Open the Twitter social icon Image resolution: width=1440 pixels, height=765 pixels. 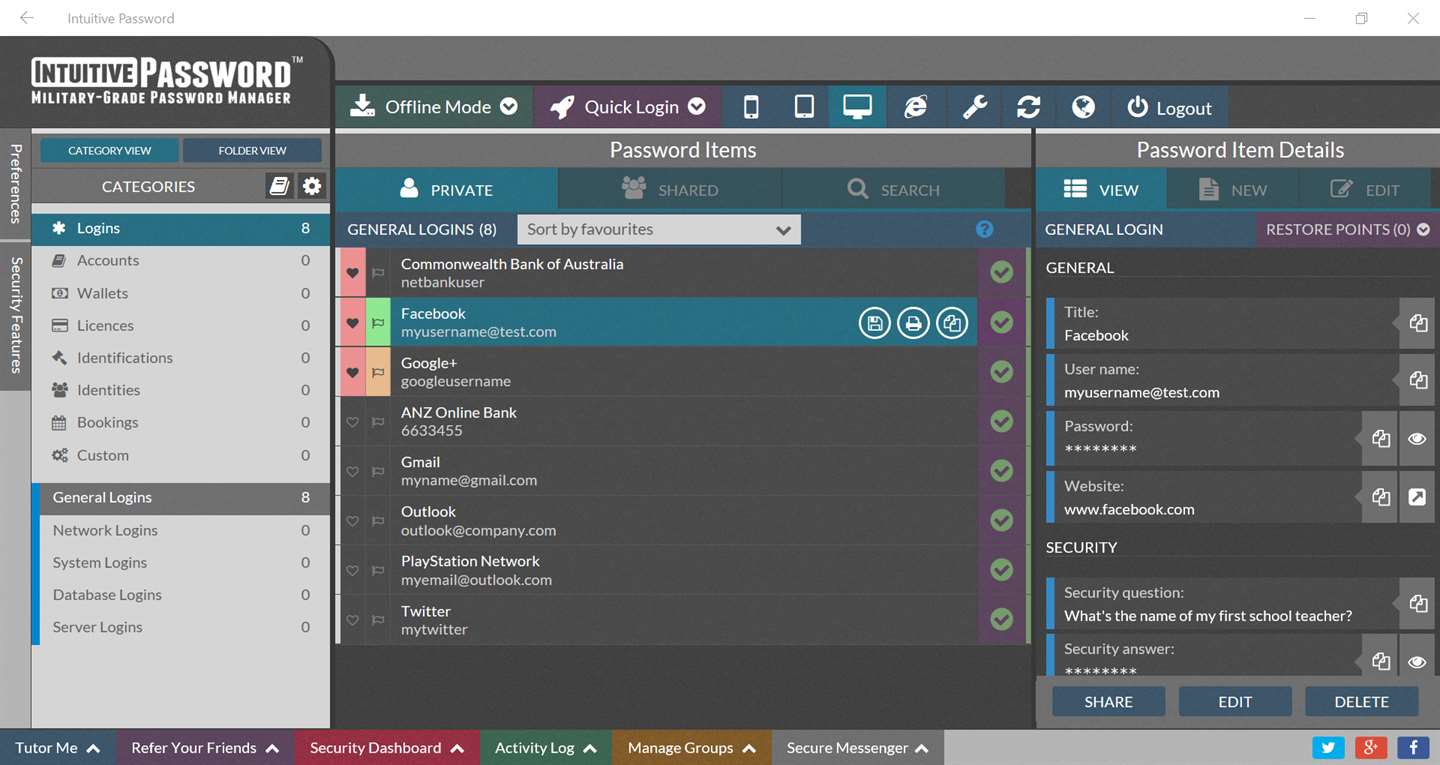coord(1328,747)
